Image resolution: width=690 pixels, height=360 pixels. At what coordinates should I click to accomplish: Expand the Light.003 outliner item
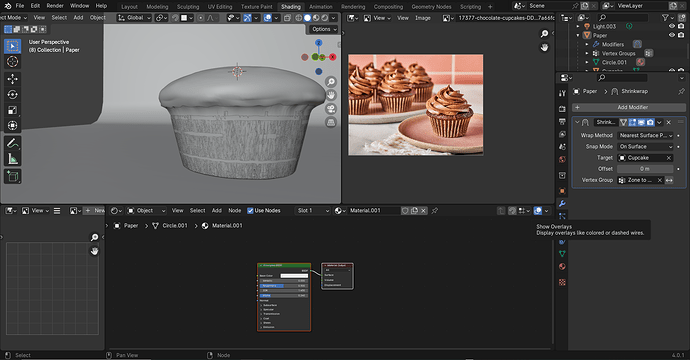[578, 26]
